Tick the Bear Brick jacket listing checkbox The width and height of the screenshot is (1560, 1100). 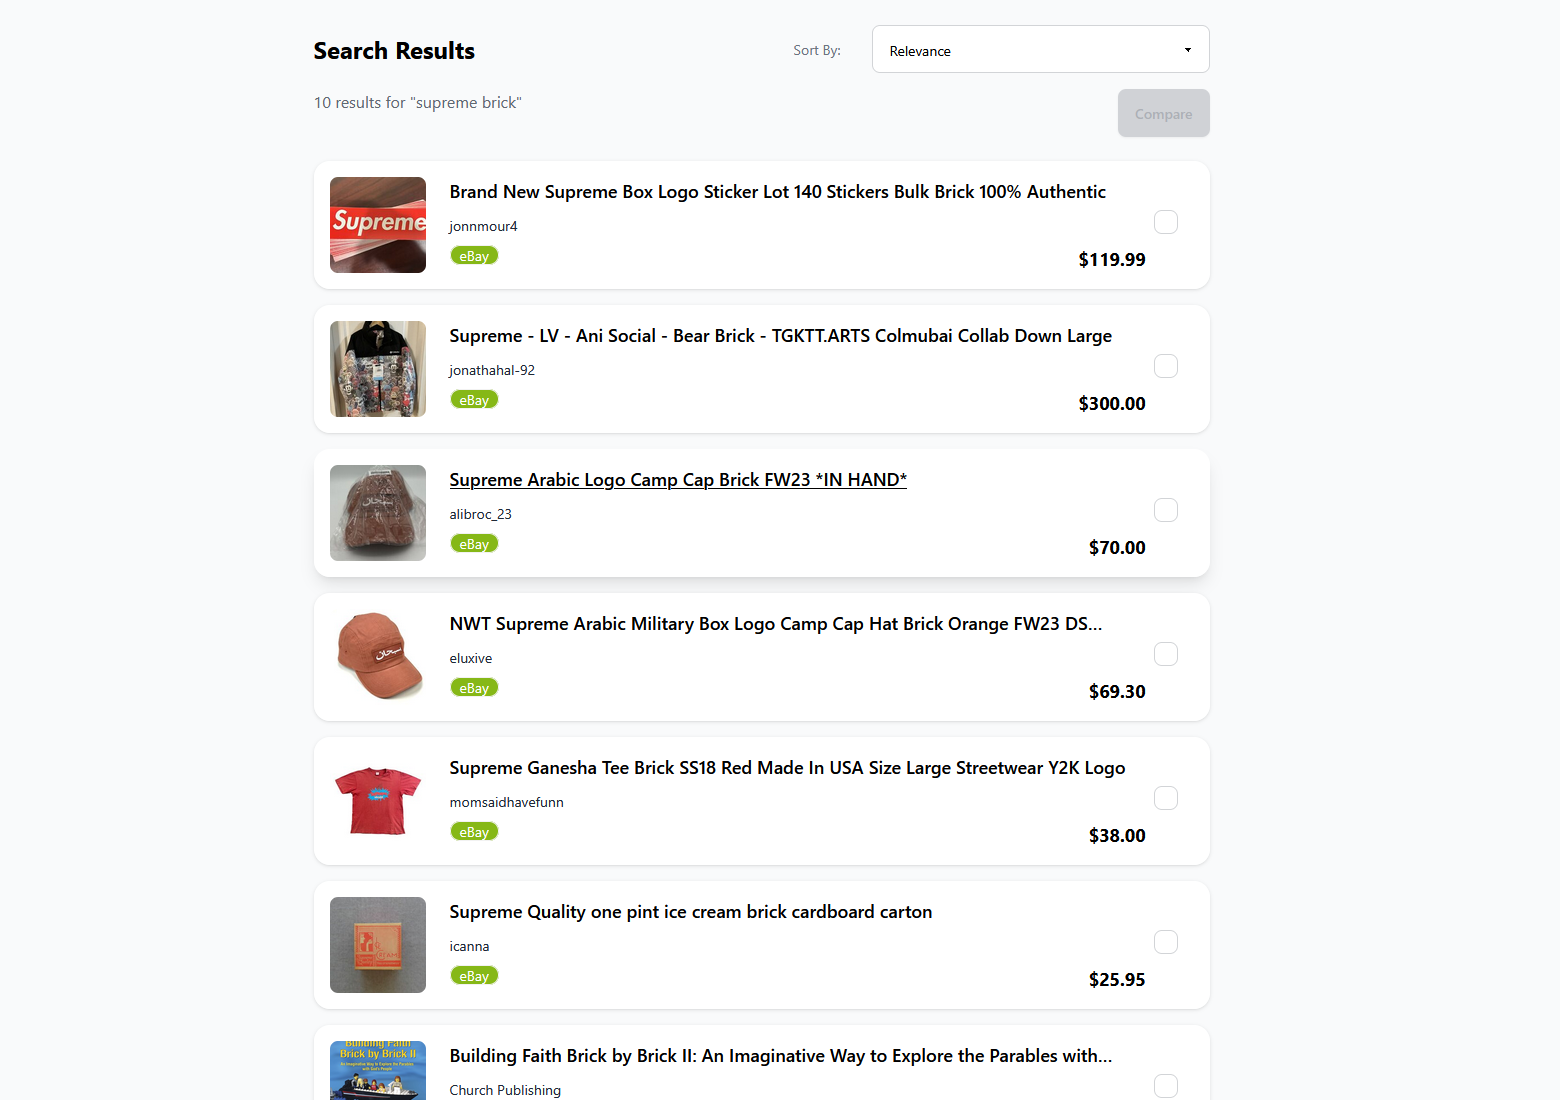(1165, 366)
